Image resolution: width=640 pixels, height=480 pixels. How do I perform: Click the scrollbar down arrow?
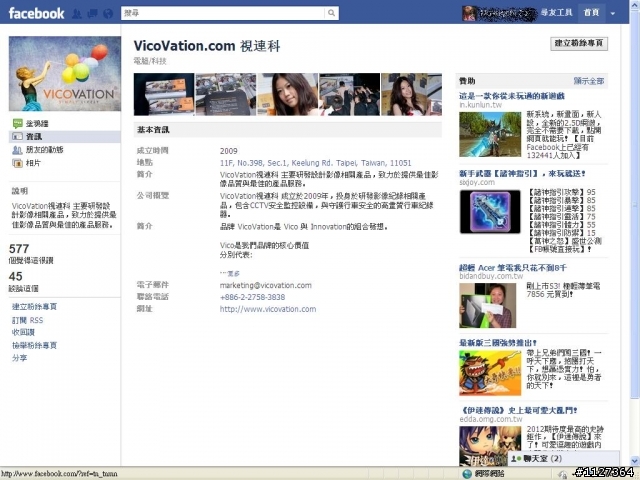coord(635,461)
